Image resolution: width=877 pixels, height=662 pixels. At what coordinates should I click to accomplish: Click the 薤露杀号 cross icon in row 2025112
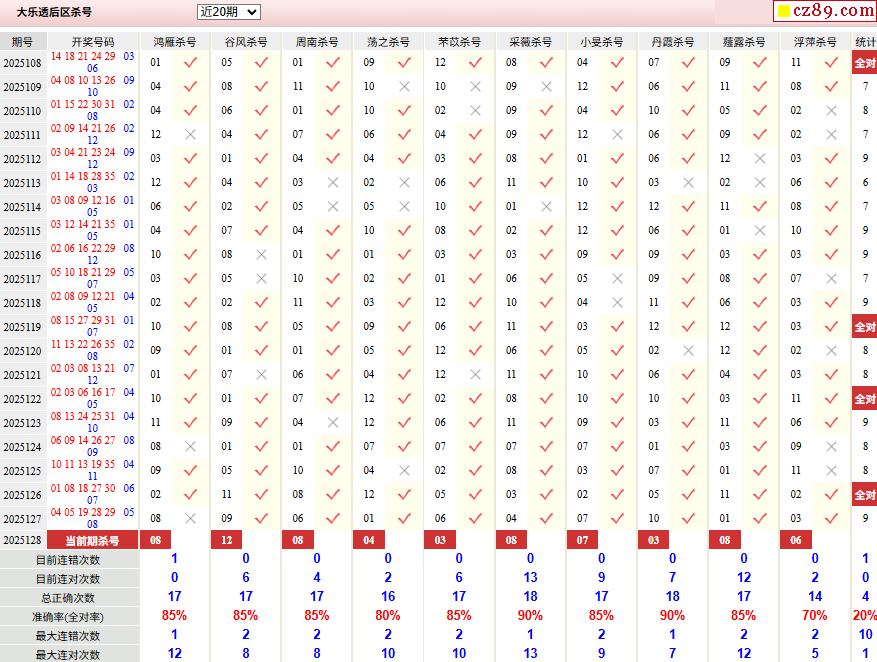tap(760, 159)
